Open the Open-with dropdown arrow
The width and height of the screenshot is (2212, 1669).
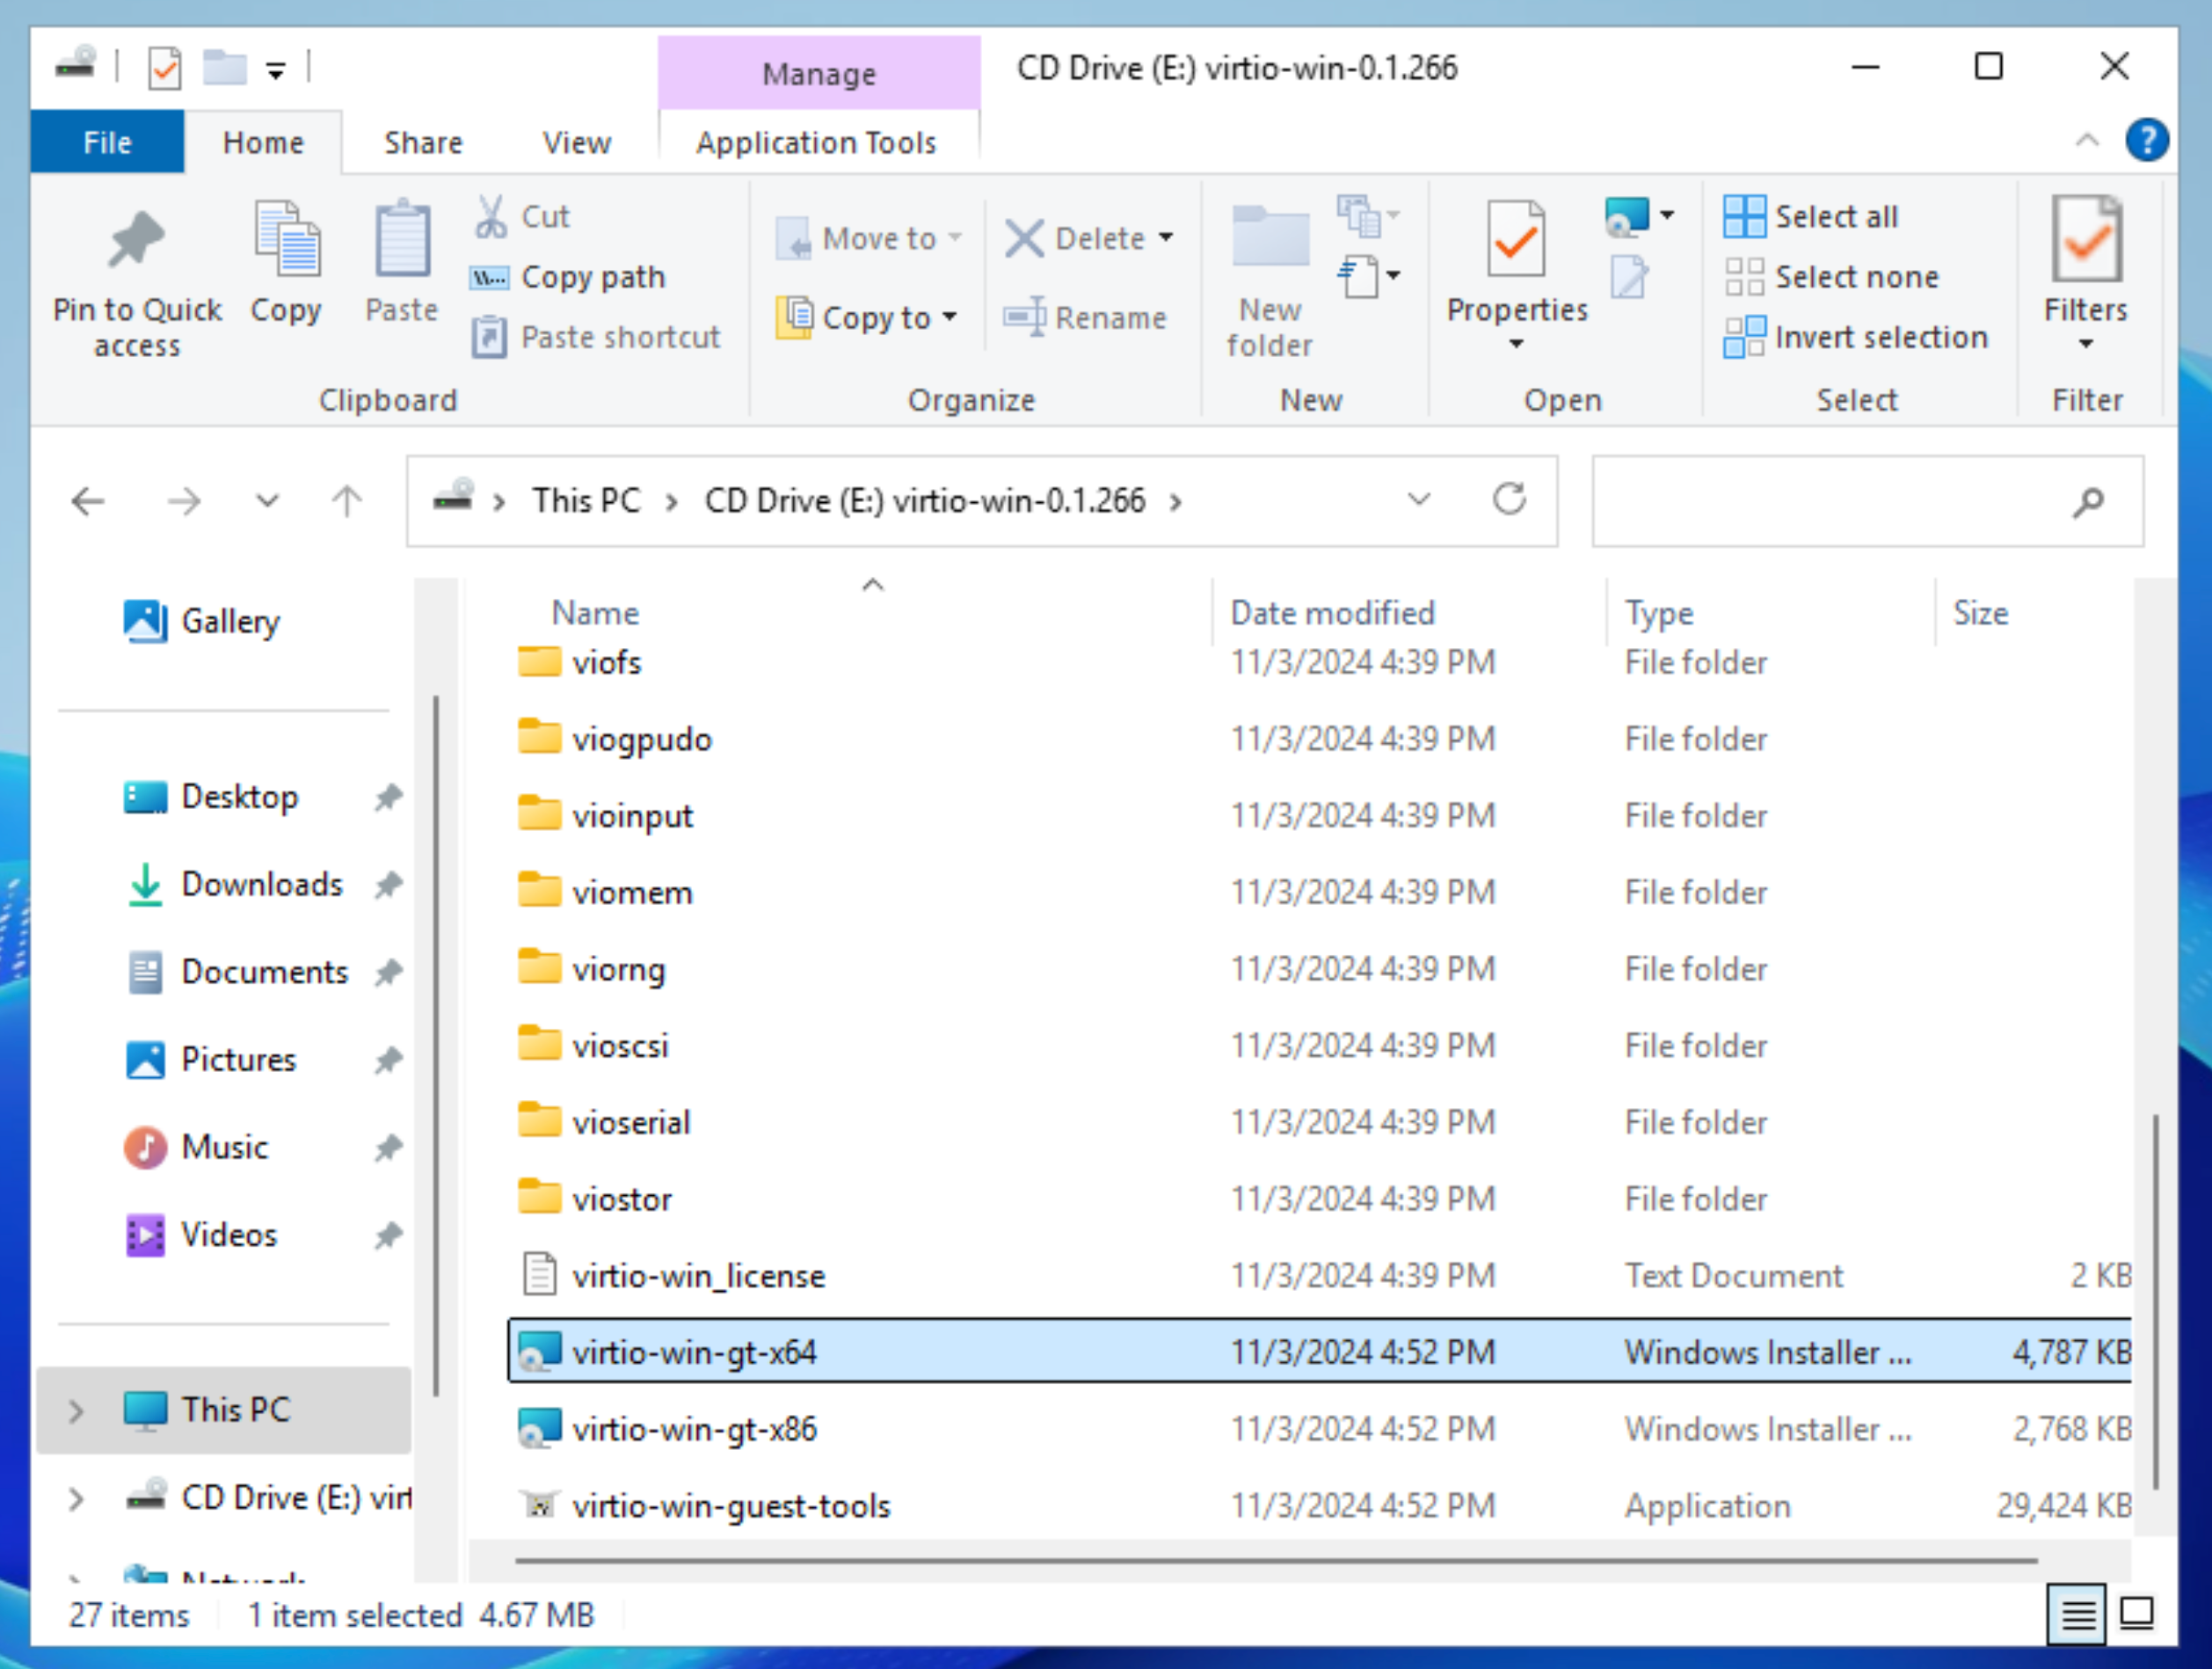[x=1667, y=215]
